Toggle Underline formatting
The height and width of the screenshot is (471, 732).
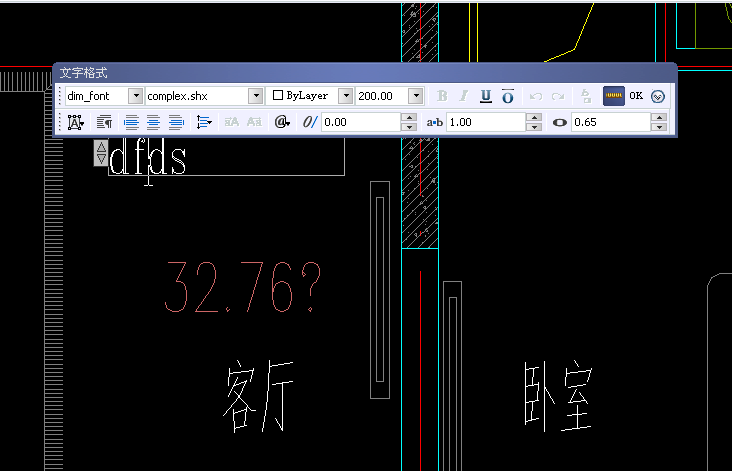click(x=486, y=96)
